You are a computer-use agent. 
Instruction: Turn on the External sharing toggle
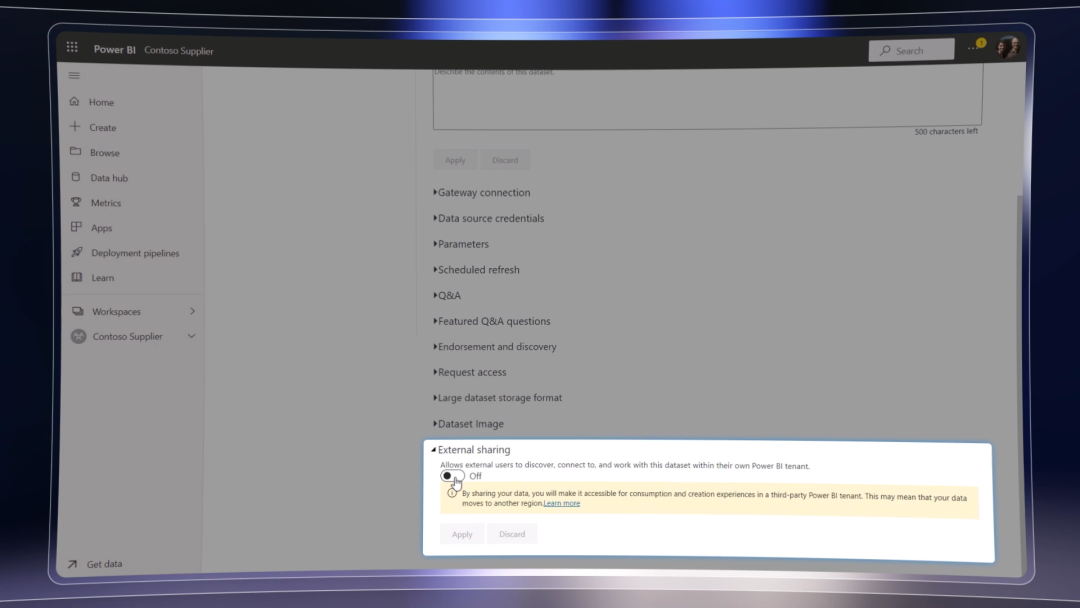453,476
